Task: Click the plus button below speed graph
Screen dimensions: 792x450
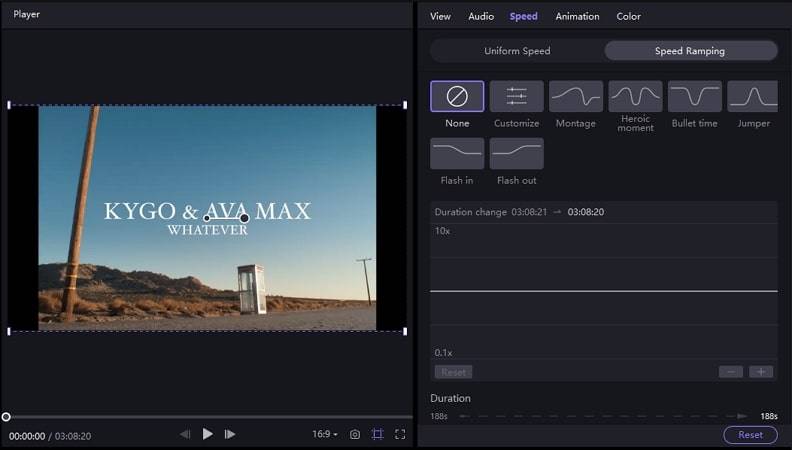Action: pos(761,372)
